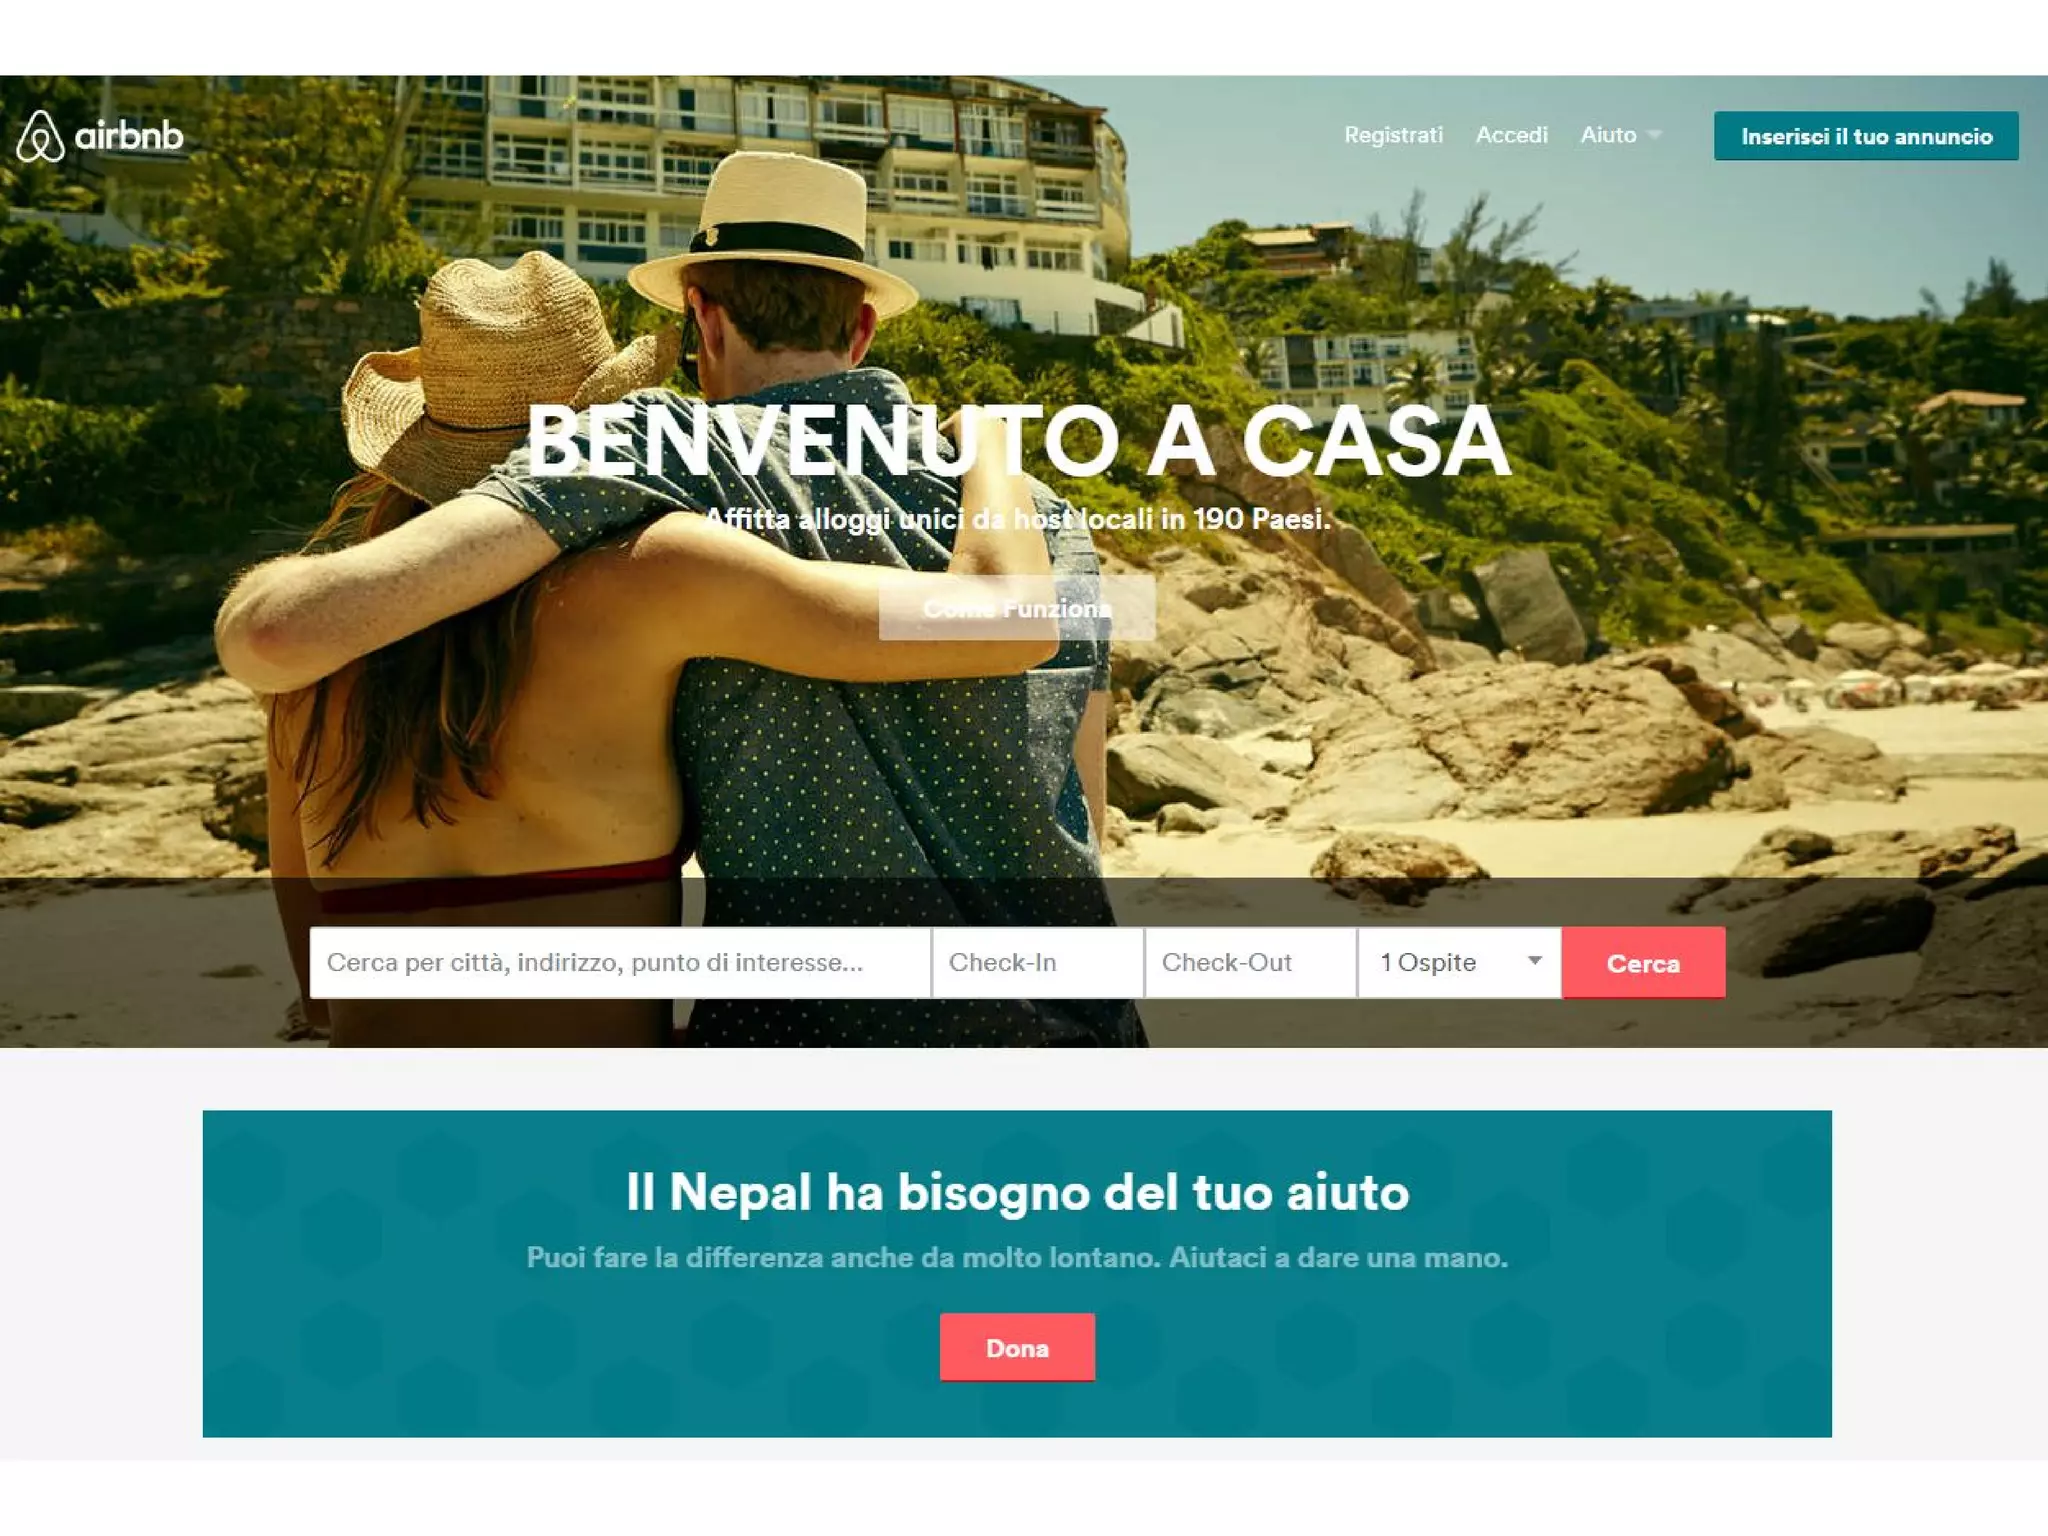
Task: Open the Registrati sign-up link
Action: pyautogui.click(x=1393, y=135)
